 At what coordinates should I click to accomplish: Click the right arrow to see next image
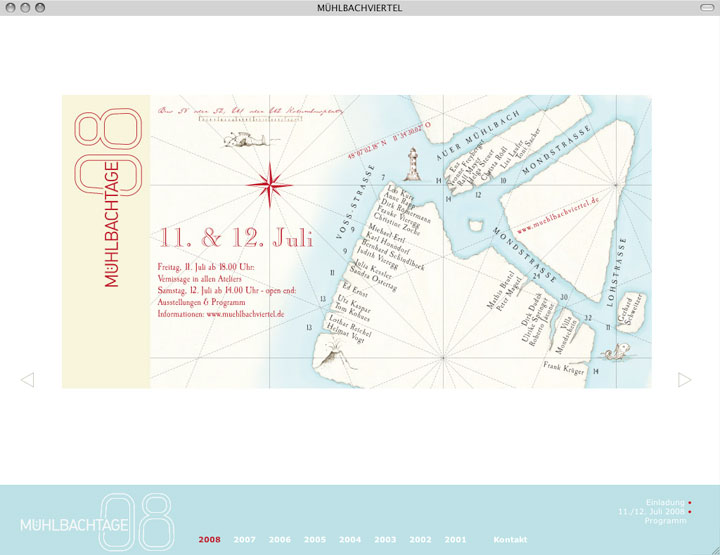point(684,379)
